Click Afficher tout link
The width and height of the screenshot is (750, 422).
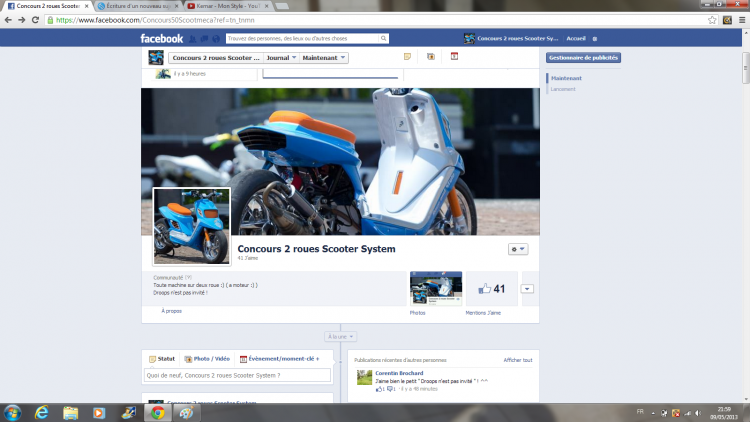(518, 360)
